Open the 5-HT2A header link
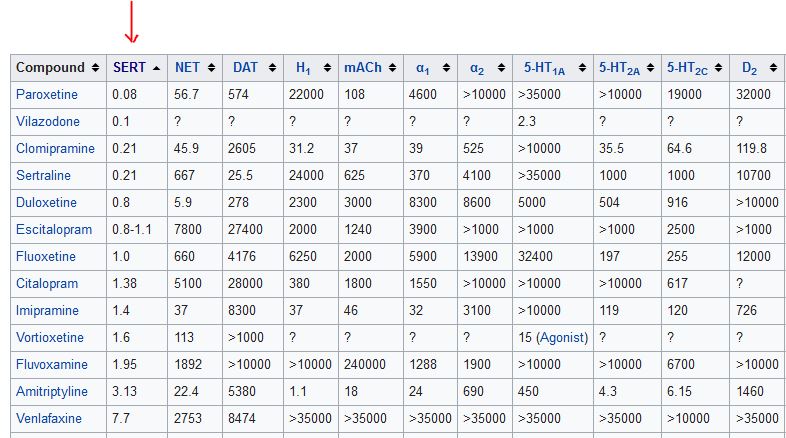 coord(620,68)
